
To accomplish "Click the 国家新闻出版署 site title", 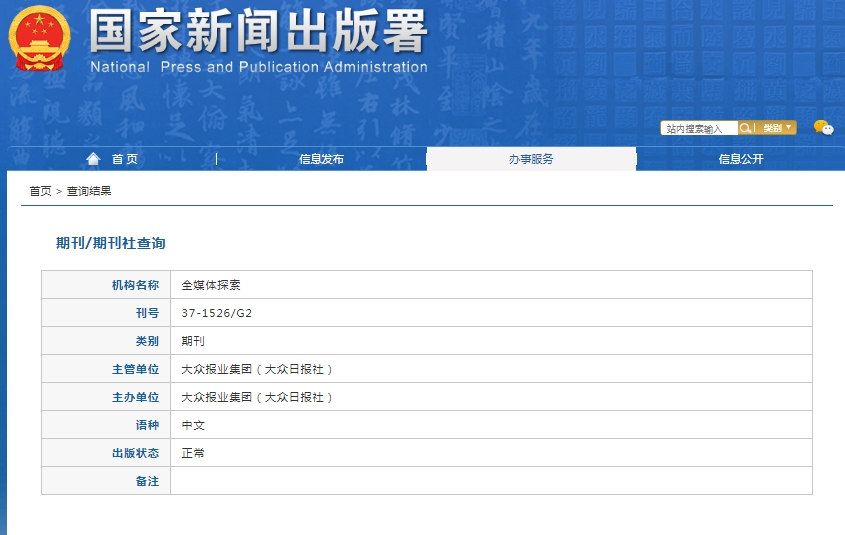I will (258, 32).
